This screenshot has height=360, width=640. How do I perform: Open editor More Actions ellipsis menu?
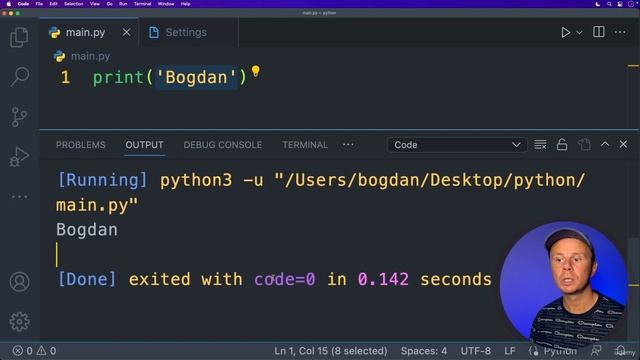pos(620,32)
